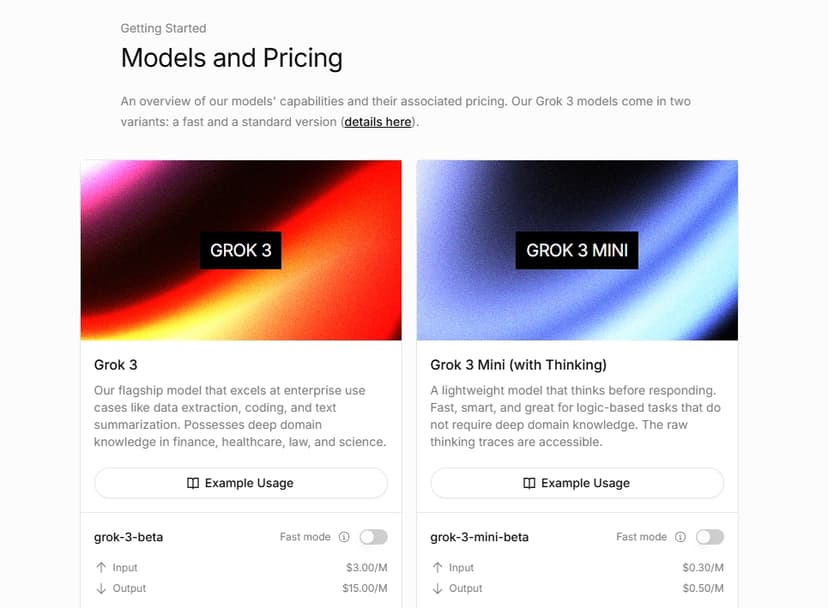Click the Output down-arrow icon under grok-3-beta

[100, 588]
